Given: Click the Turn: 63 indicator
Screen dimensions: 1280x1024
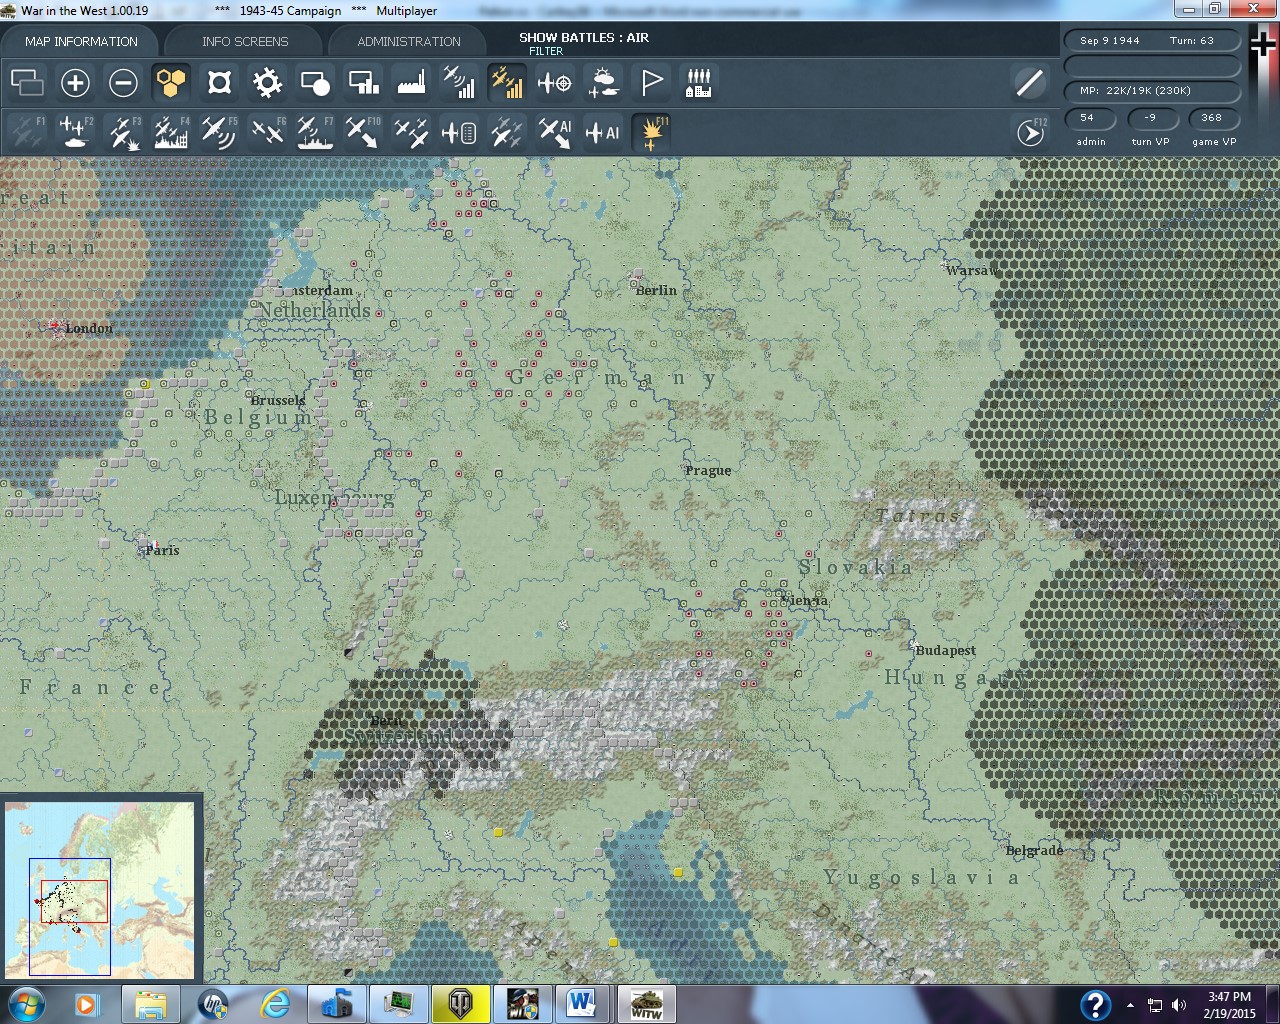Looking at the screenshot, I should click(1192, 40).
